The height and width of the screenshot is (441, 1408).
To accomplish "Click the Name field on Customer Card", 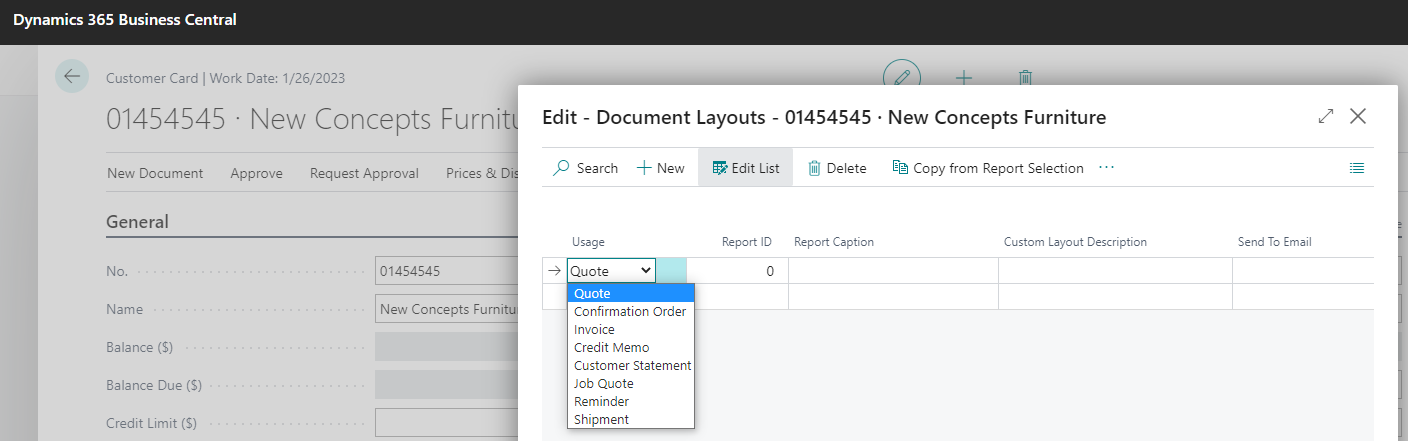I will tap(446, 309).
